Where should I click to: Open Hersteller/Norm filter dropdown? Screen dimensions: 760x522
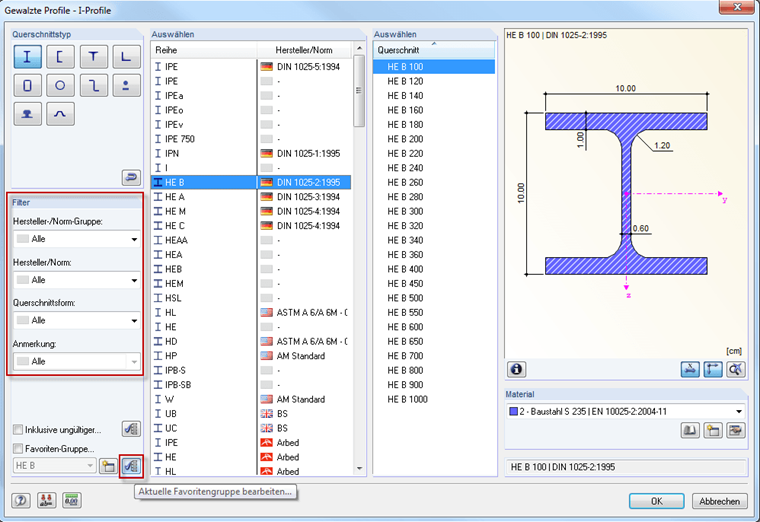[77, 280]
